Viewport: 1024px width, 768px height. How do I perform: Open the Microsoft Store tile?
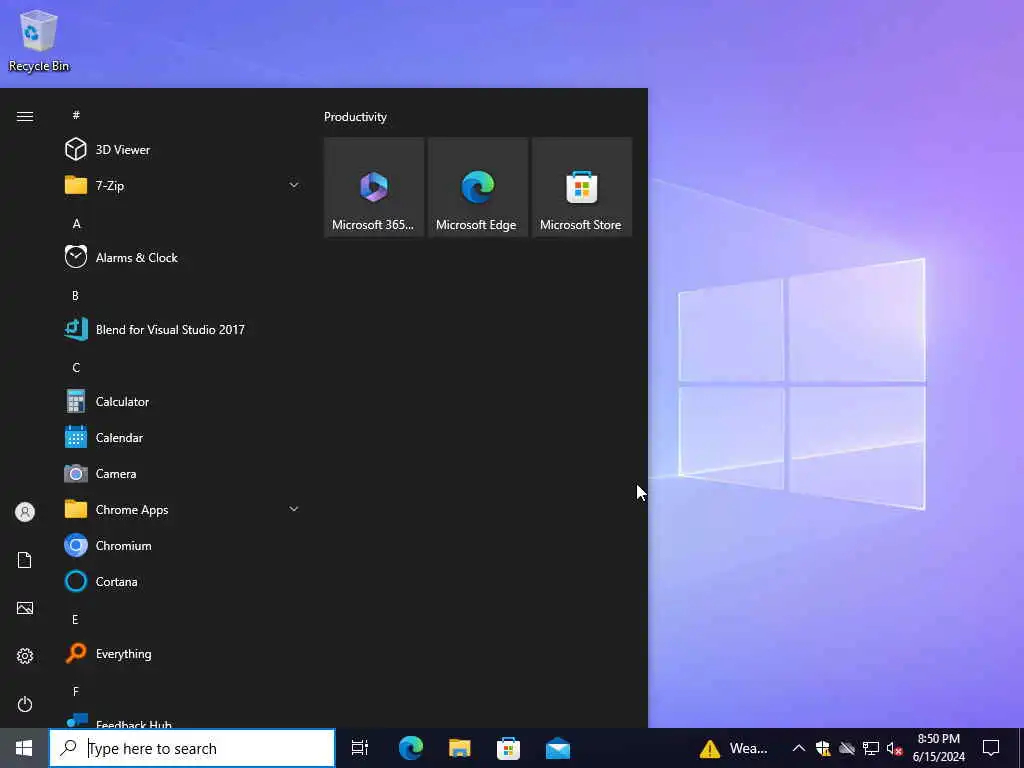581,187
